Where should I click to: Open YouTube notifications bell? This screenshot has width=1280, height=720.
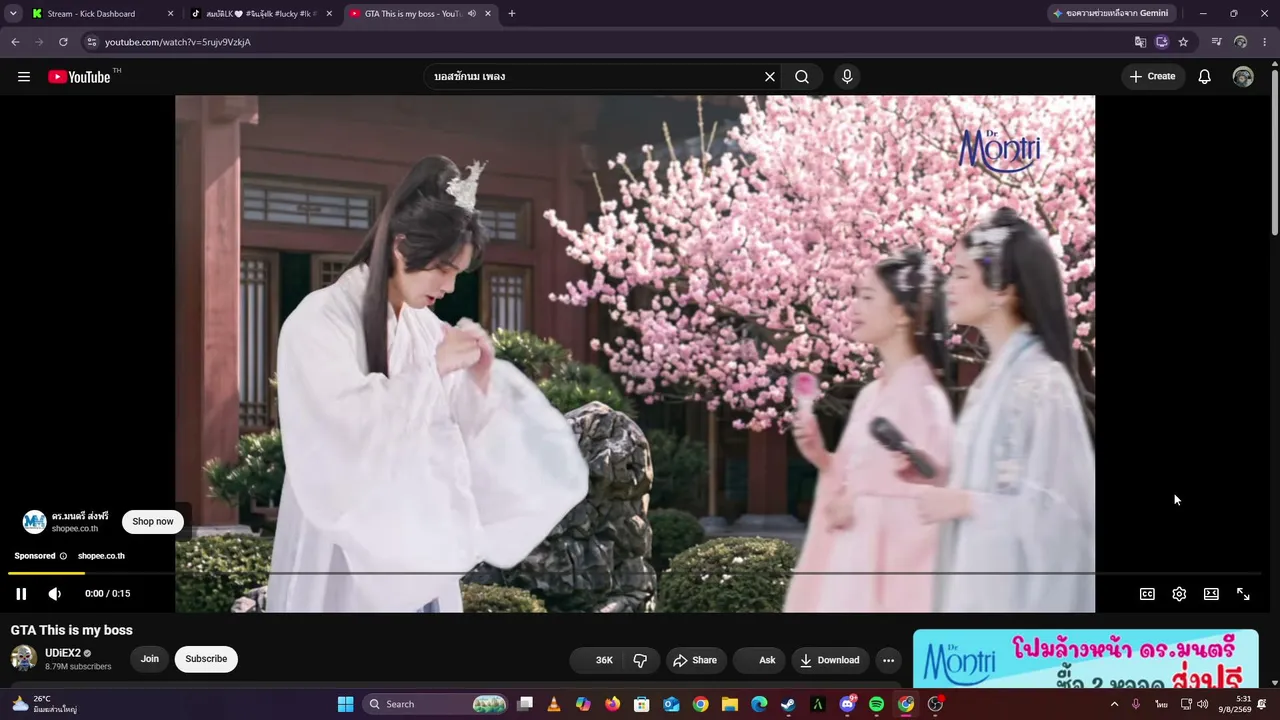click(x=1205, y=77)
